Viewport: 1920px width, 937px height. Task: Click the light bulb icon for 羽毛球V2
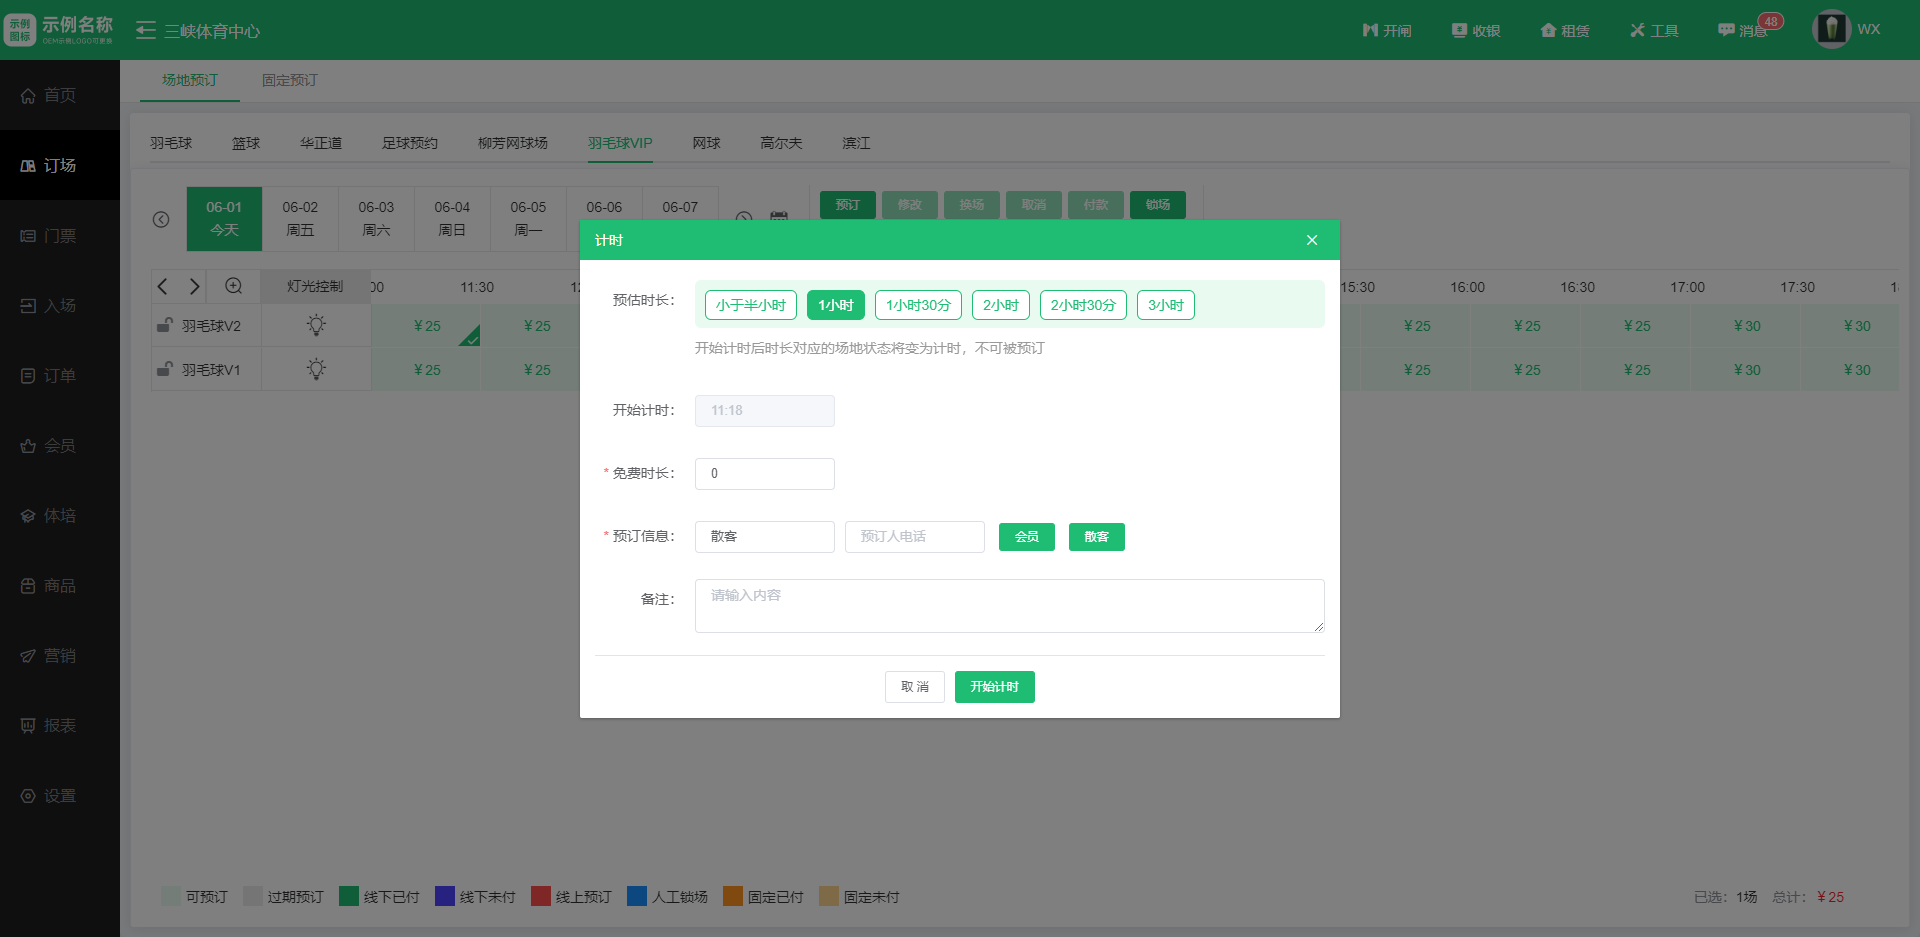pos(316,325)
